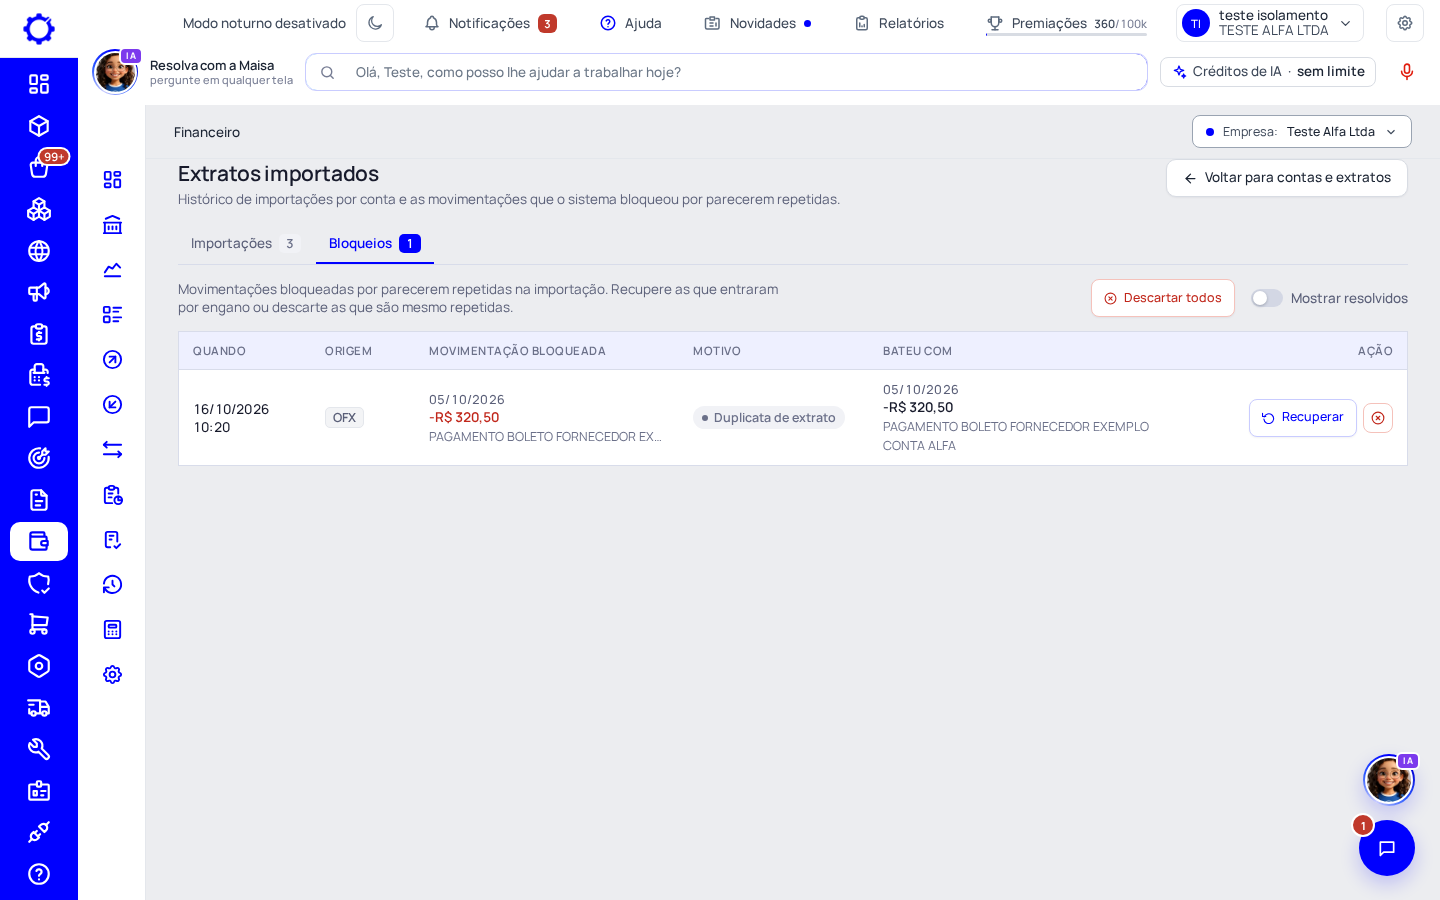Image resolution: width=1440 pixels, height=900 pixels.
Task: Click the Maisa search input field
Action: click(x=726, y=72)
